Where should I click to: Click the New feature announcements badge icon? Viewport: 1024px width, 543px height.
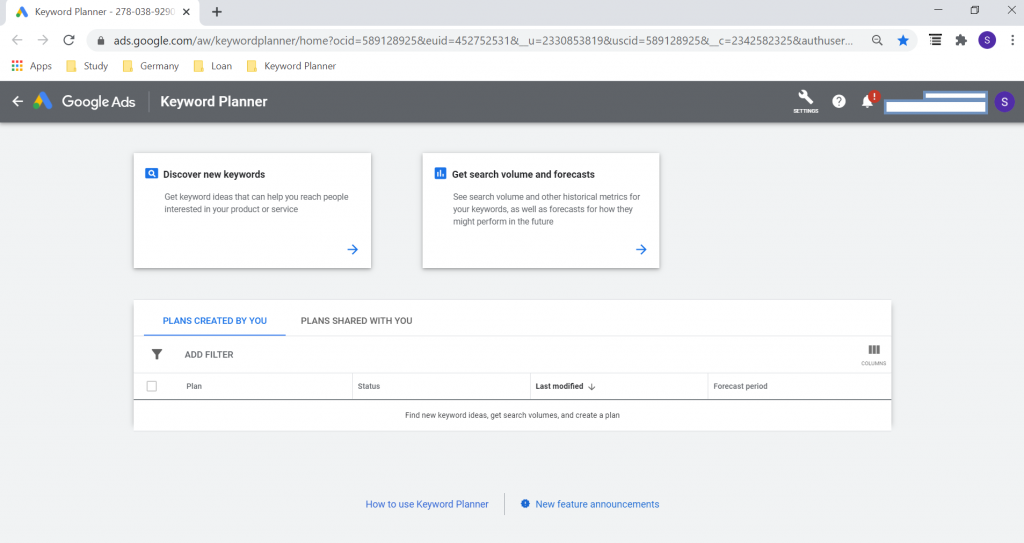[525, 504]
